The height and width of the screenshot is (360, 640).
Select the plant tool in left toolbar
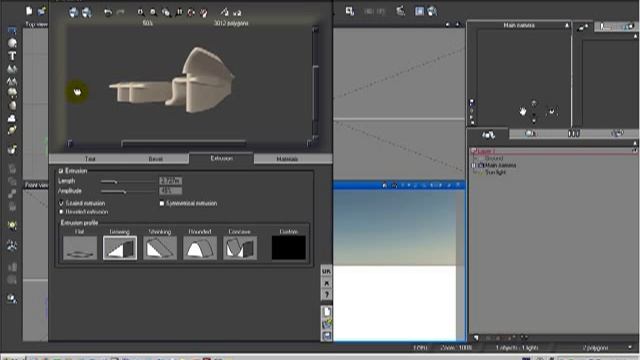coord(12,93)
